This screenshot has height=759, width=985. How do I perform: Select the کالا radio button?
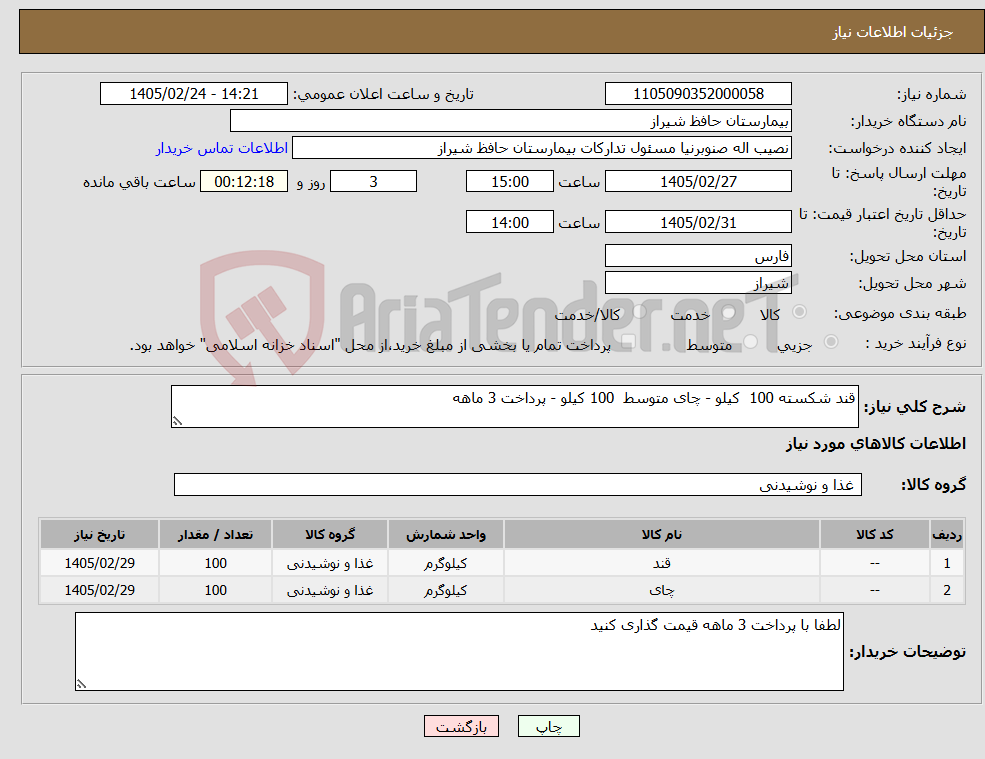[x=800, y=312]
